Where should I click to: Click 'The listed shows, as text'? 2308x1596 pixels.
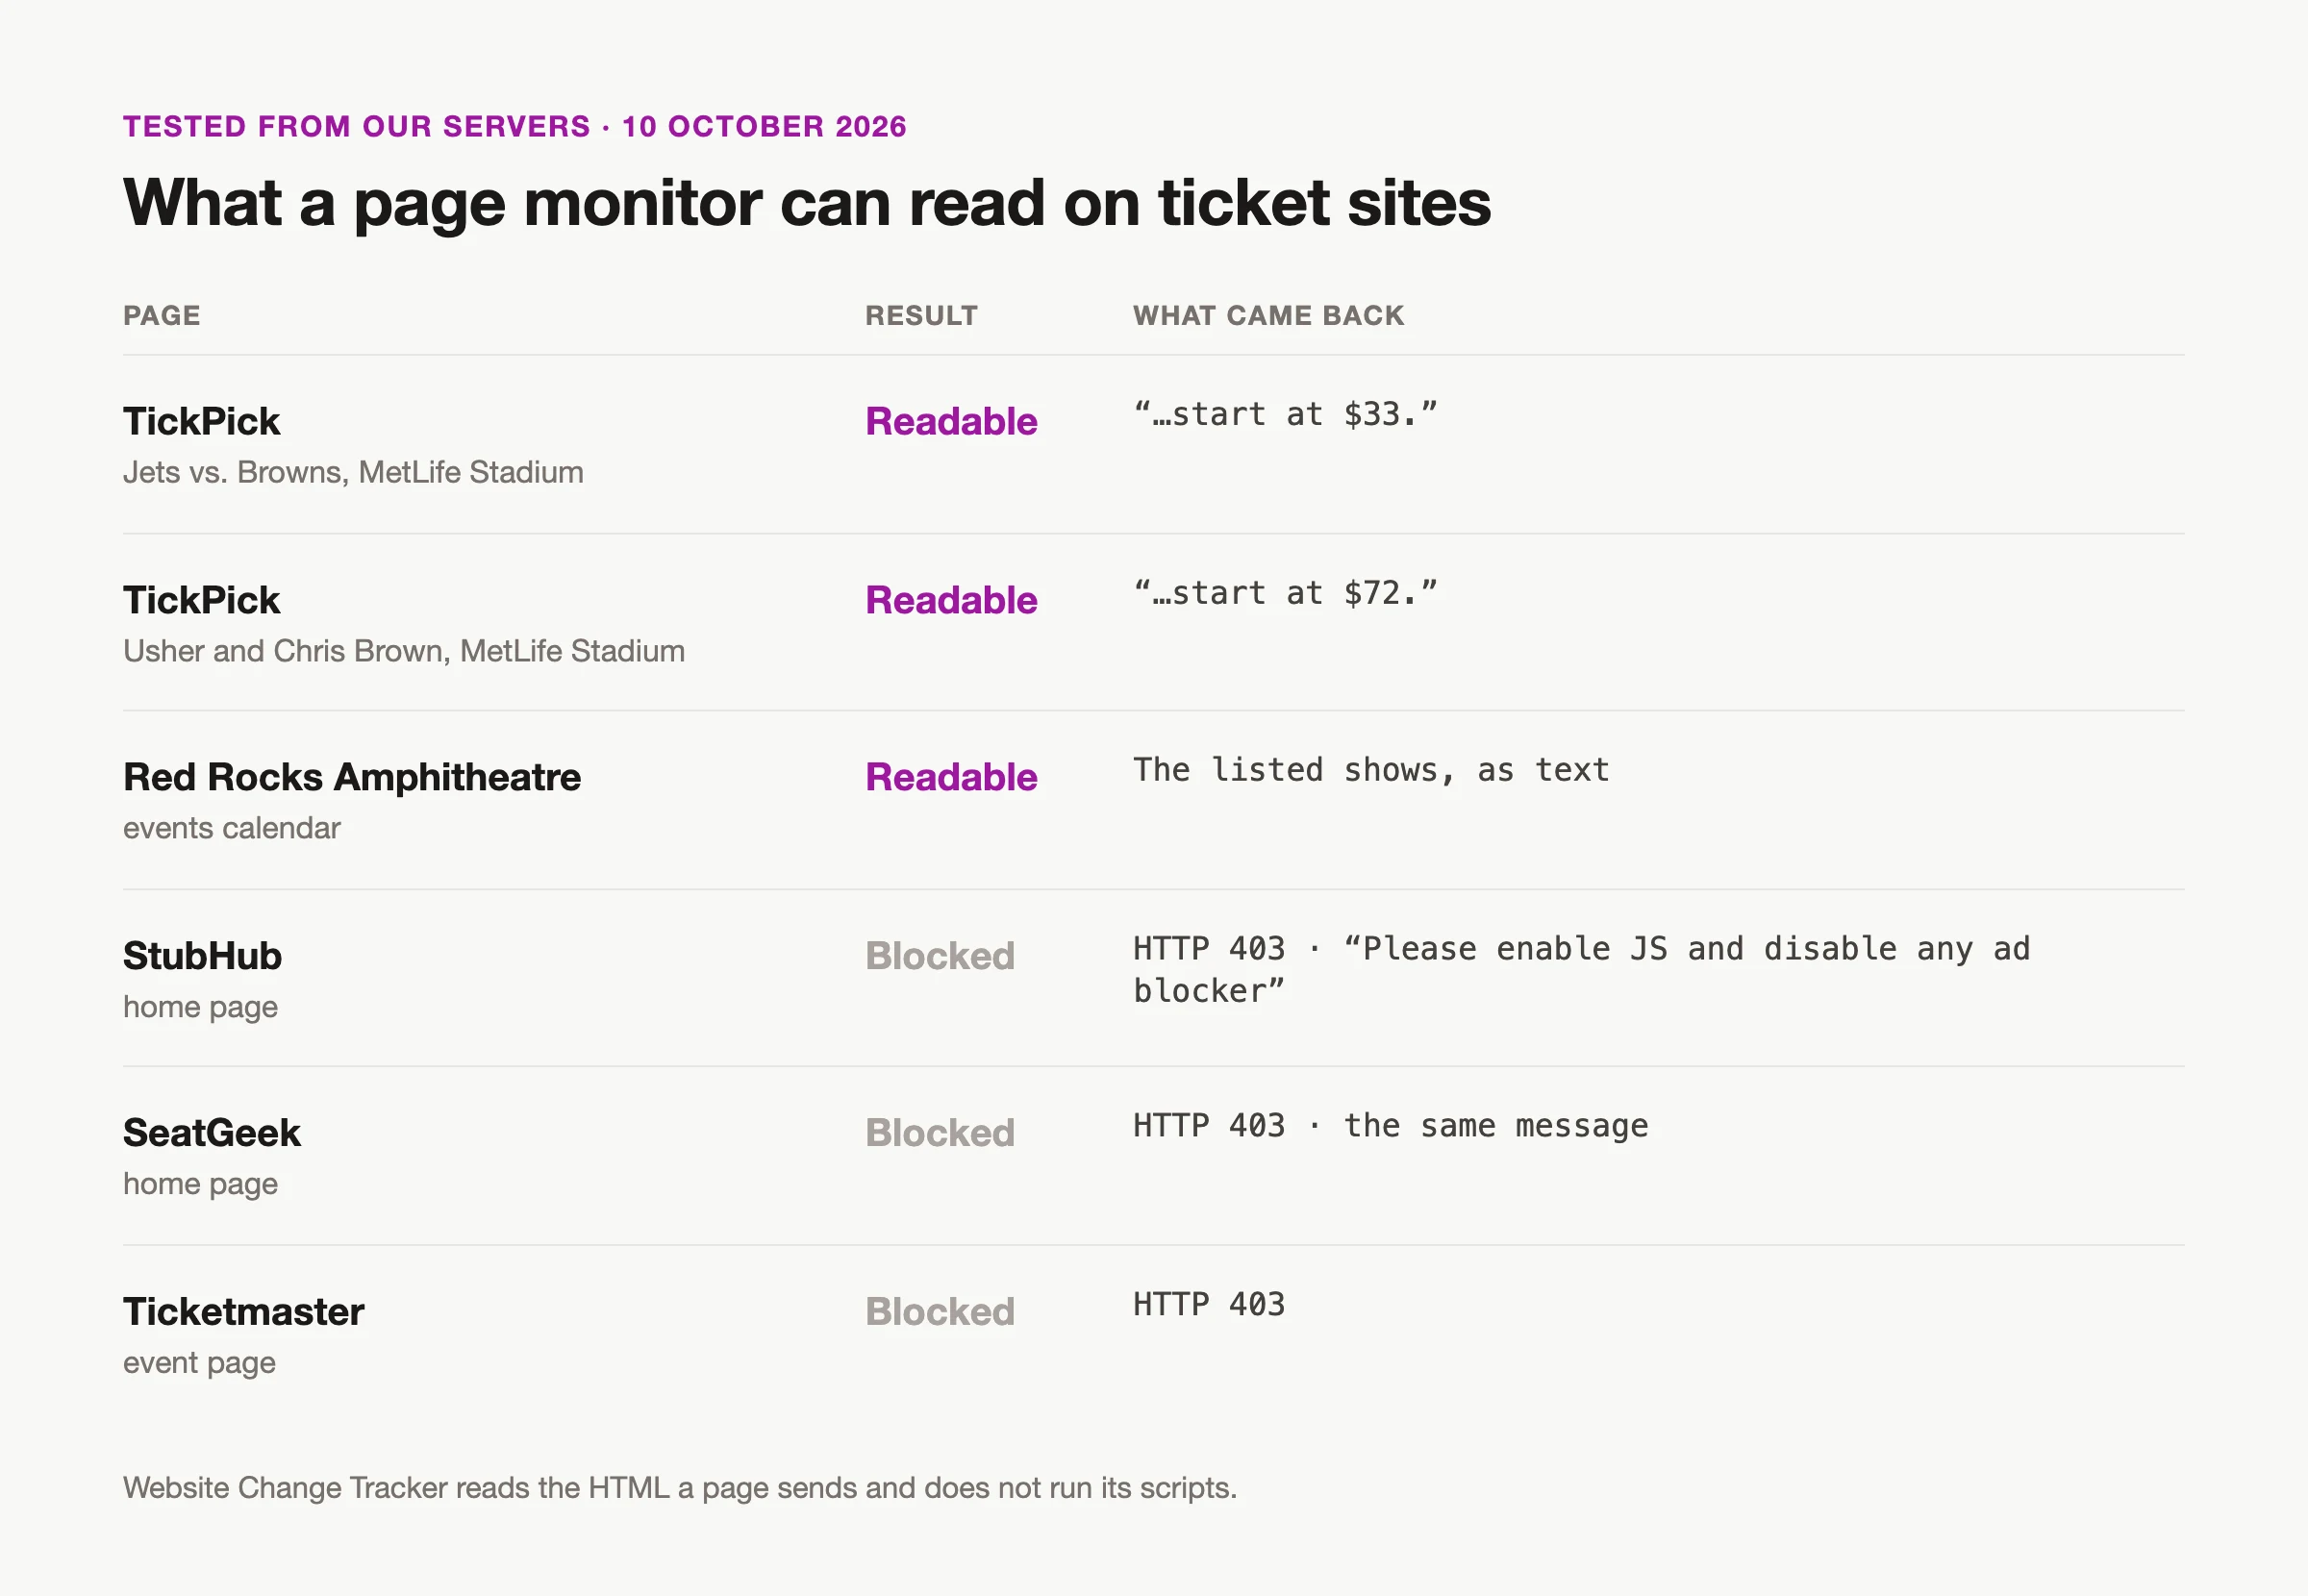[x=1371, y=770]
